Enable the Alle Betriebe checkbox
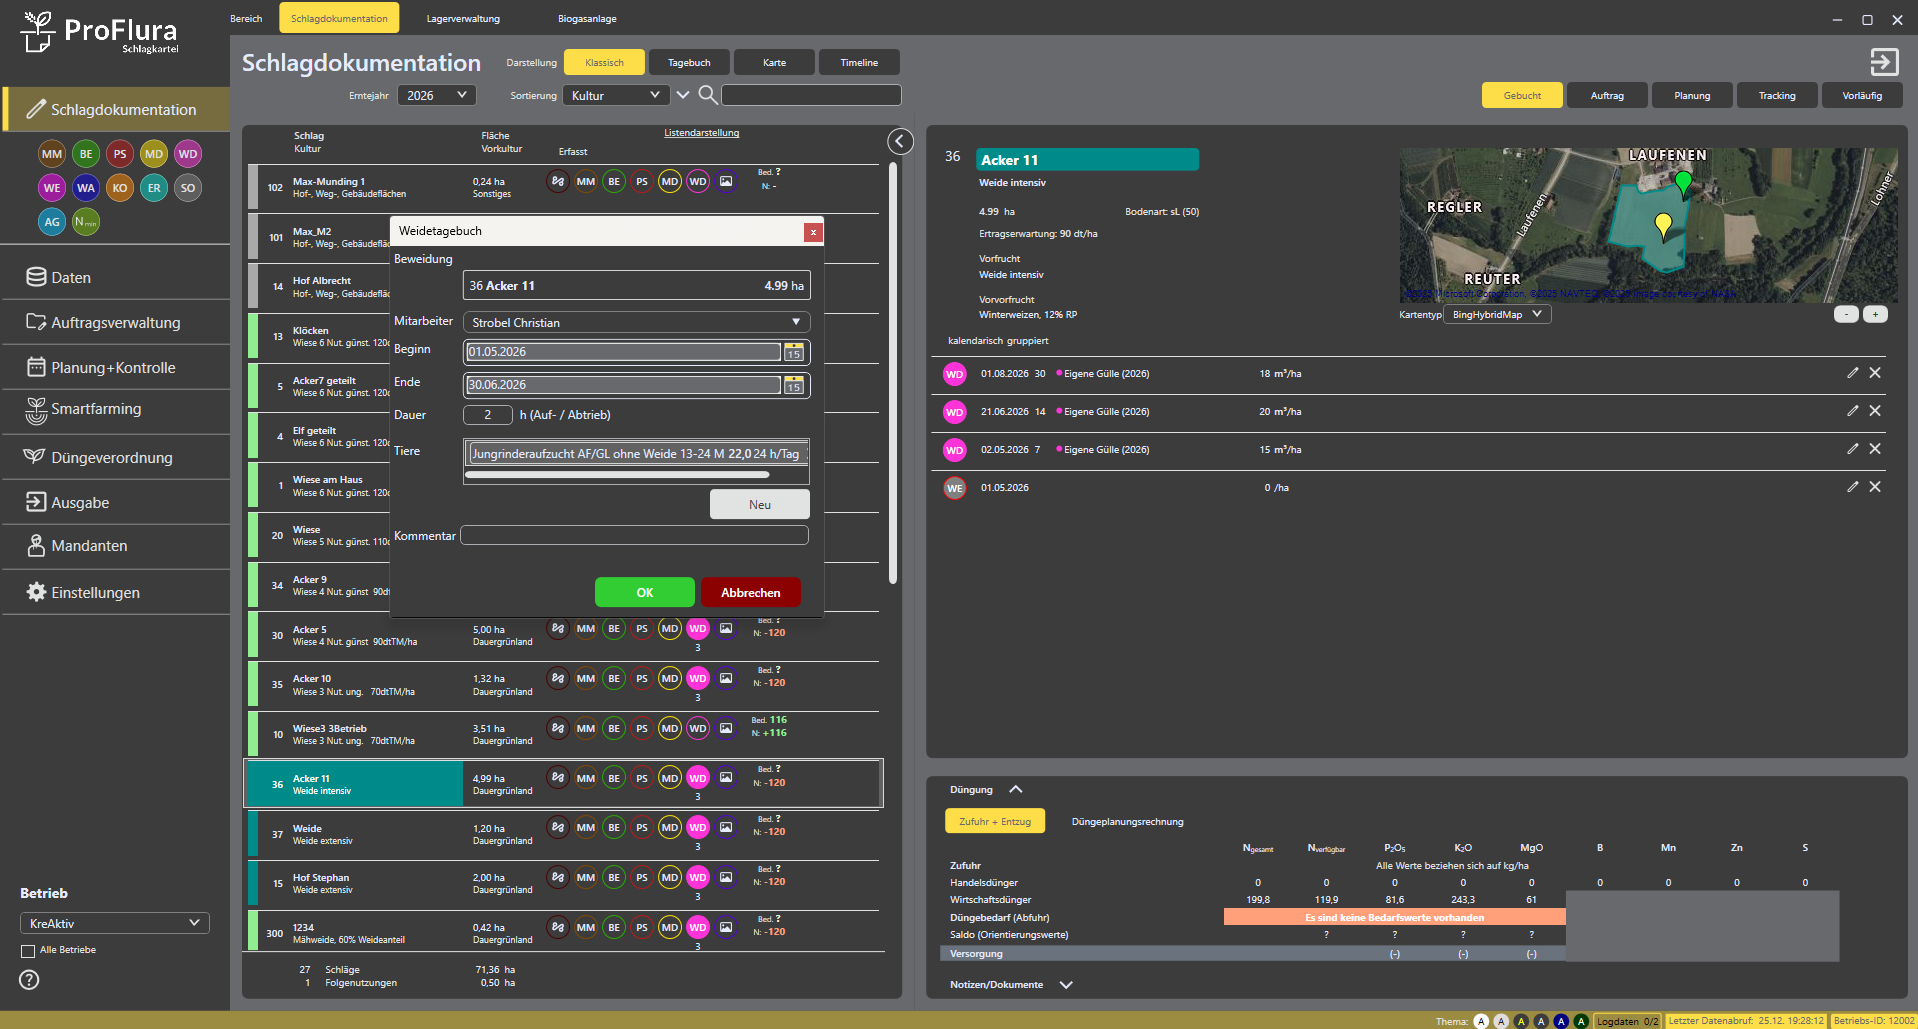The width and height of the screenshot is (1918, 1029). click(x=28, y=951)
